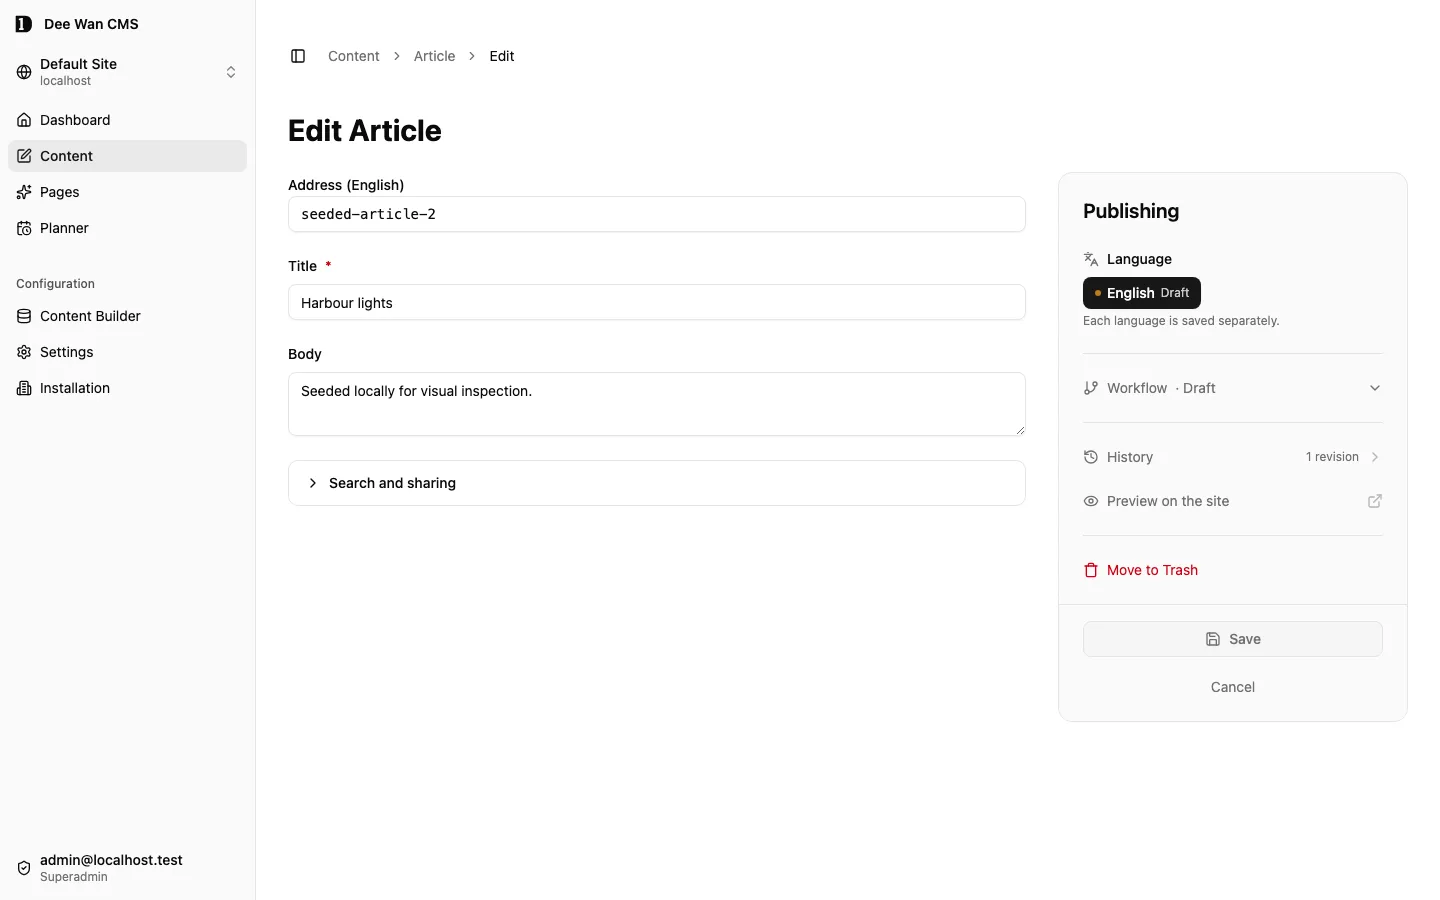This screenshot has width=1440, height=900.
Task: Click the trash can icon
Action: click(x=1091, y=570)
